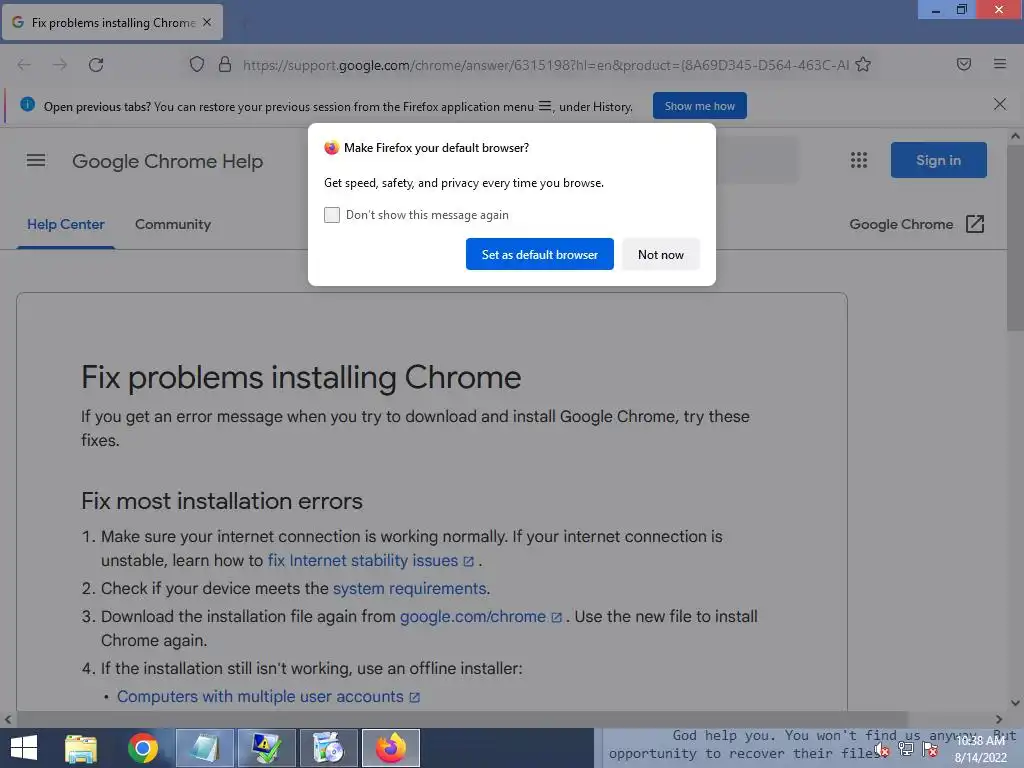Viewport: 1024px width, 768px height.
Task: Click the horizontal scrollbar thumb
Action: click(461, 719)
